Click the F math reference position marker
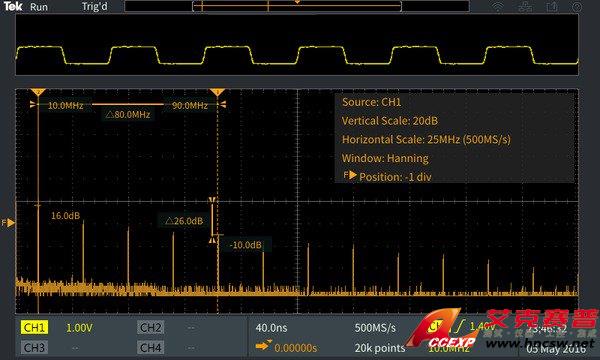Image resolution: width=600 pixels, height=360 pixels. point(8,223)
